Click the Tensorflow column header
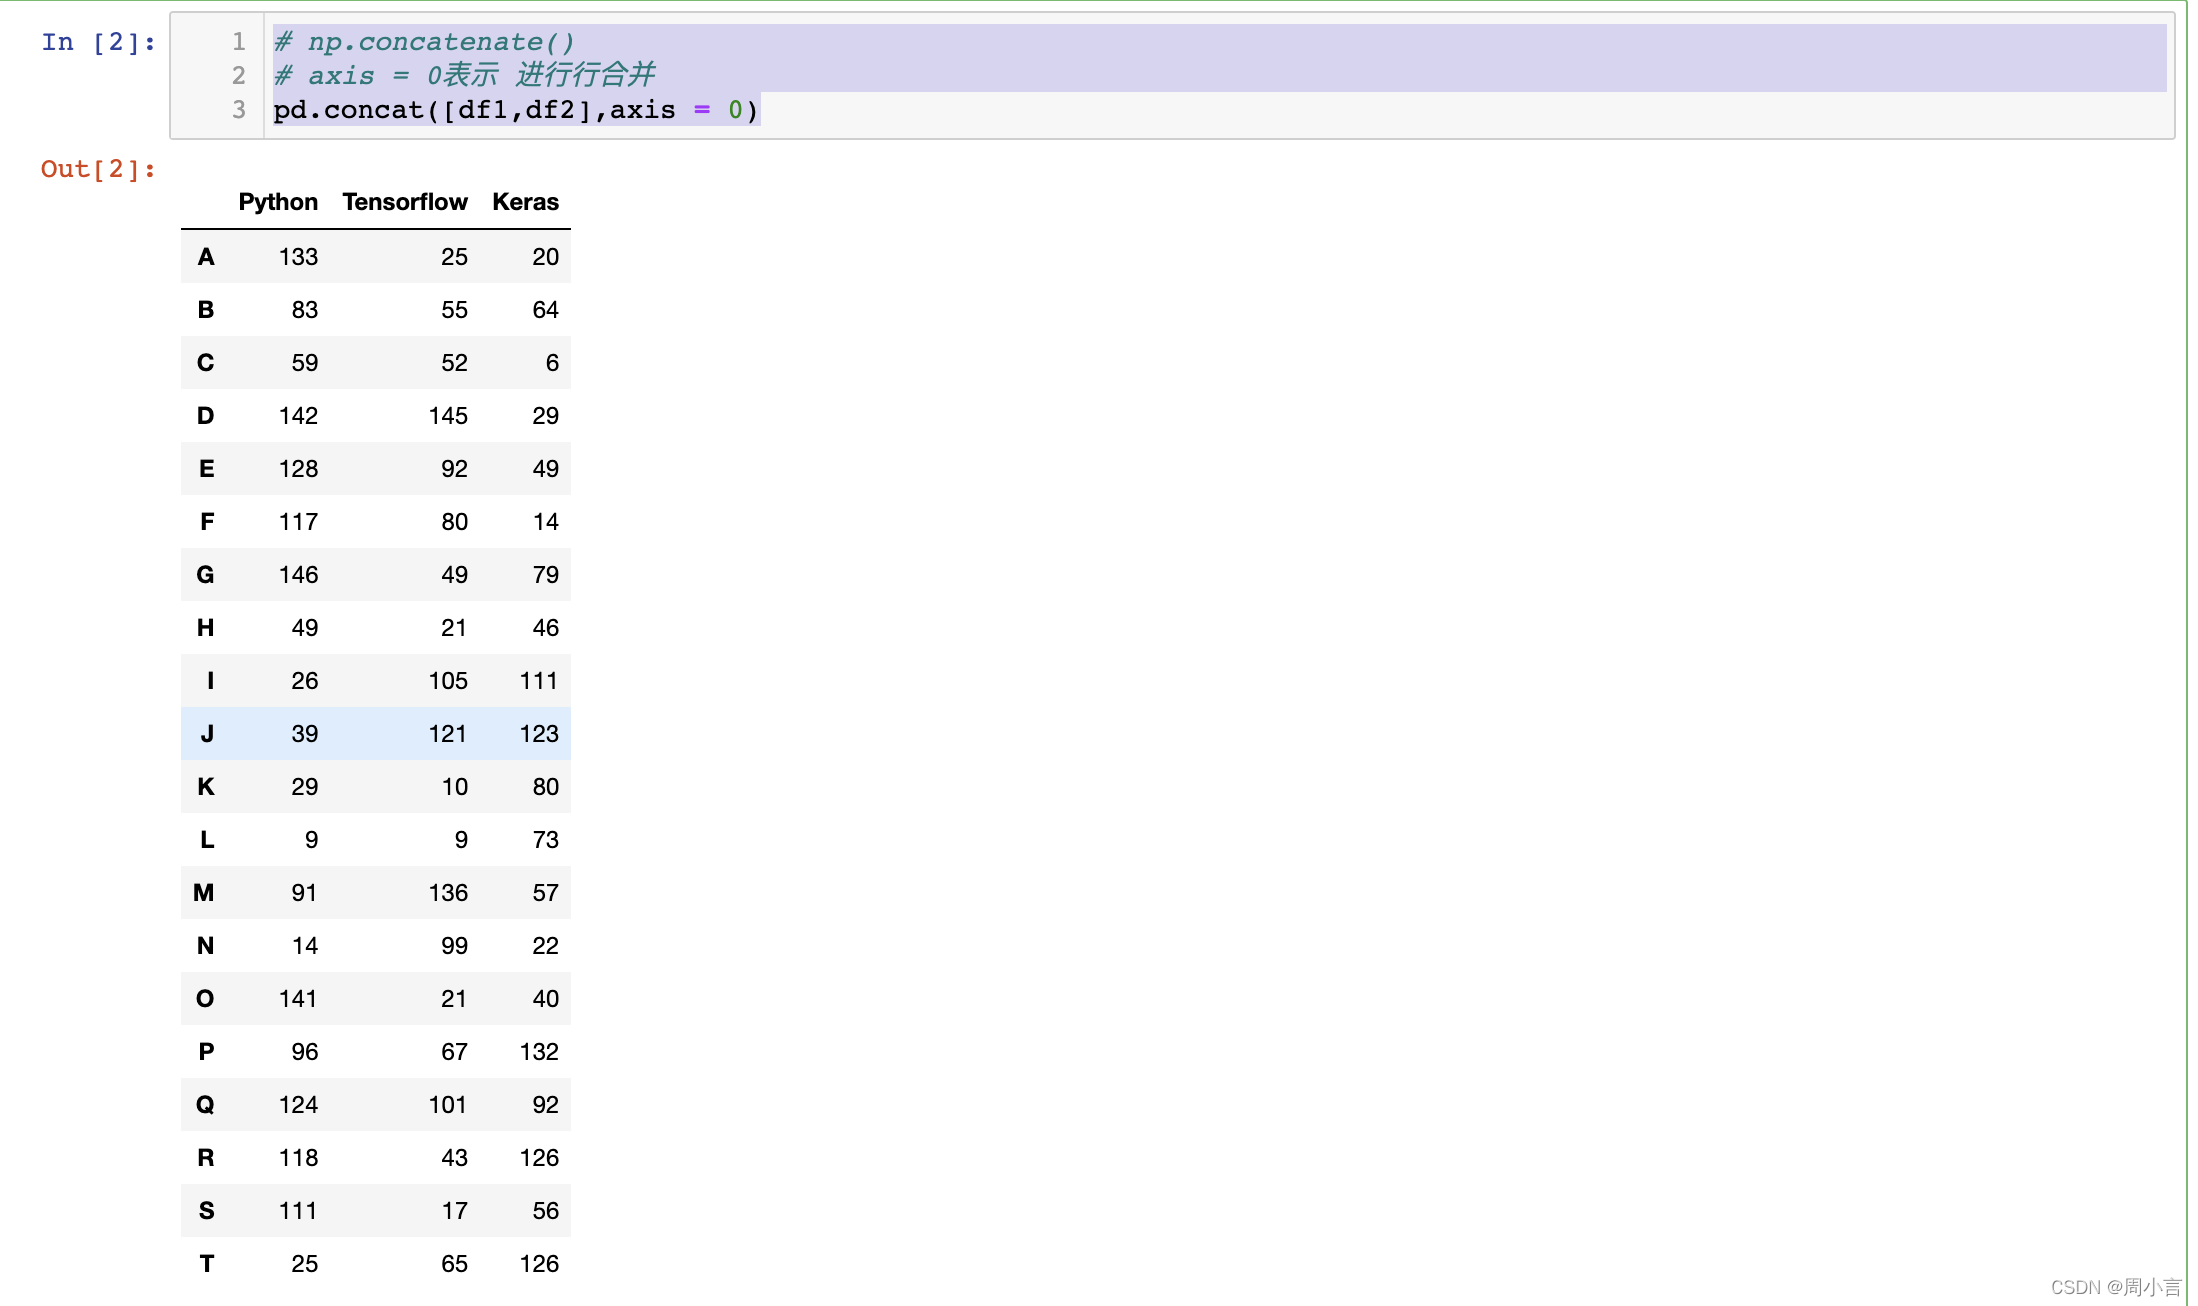2198x1306 pixels. pyautogui.click(x=405, y=202)
